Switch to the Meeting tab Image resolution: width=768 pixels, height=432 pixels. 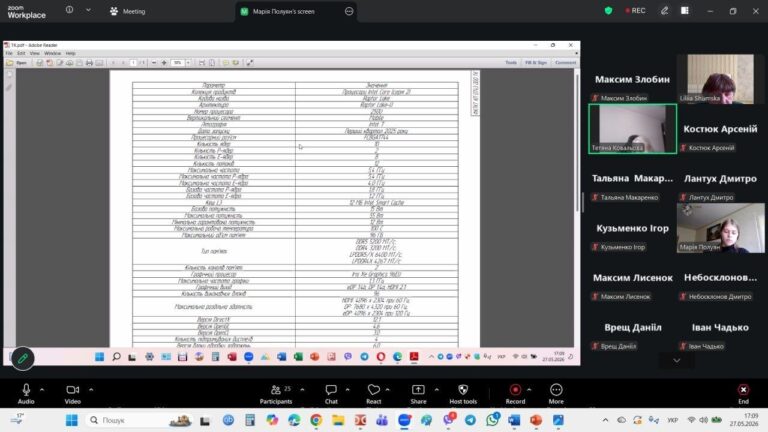(x=127, y=11)
